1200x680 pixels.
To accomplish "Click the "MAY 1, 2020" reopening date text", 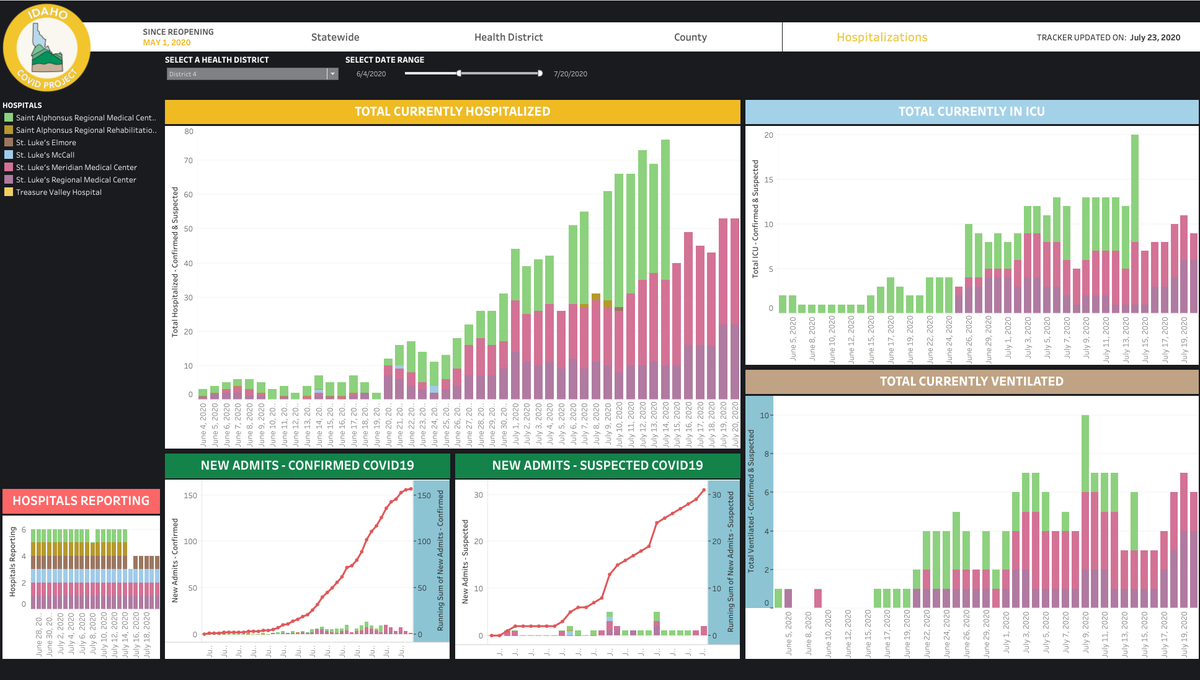I will point(165,43).
